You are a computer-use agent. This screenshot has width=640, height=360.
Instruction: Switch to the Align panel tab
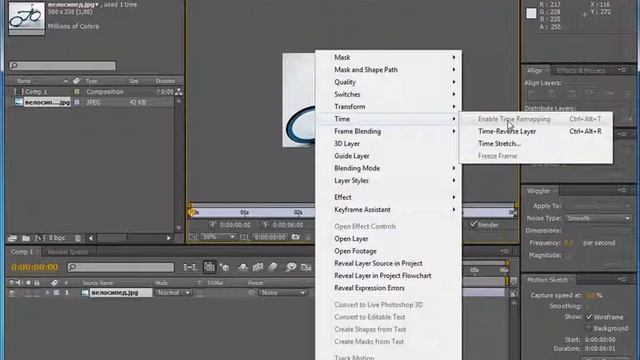(534, 71)
